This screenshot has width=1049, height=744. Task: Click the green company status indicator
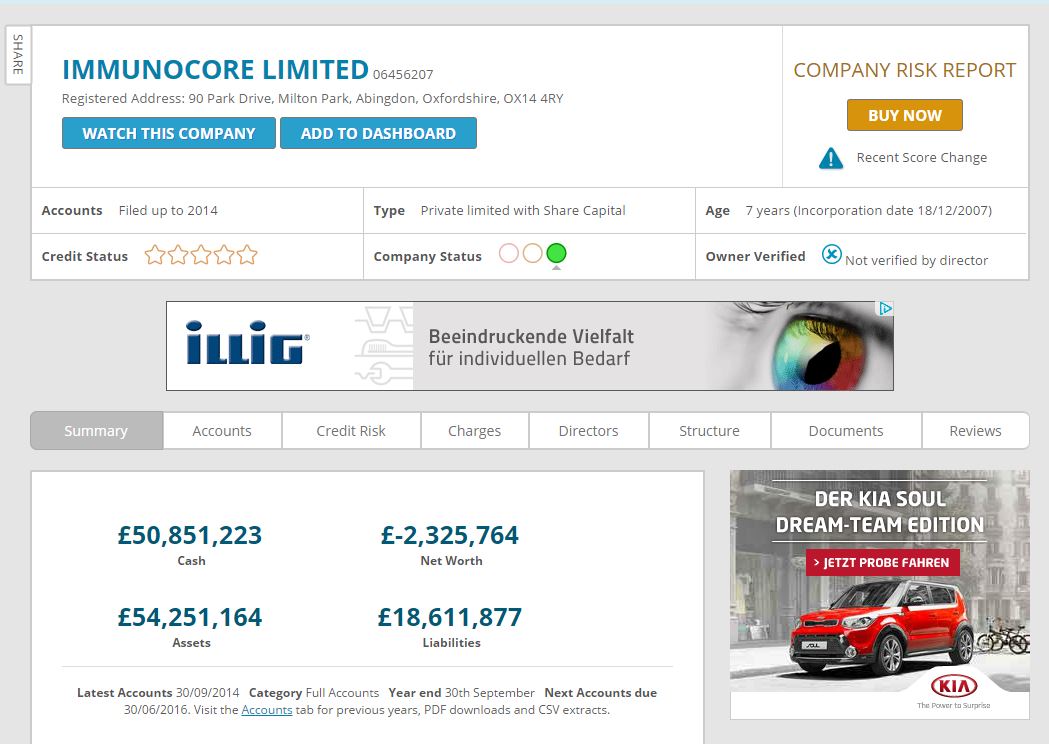[x=556, y=254]
